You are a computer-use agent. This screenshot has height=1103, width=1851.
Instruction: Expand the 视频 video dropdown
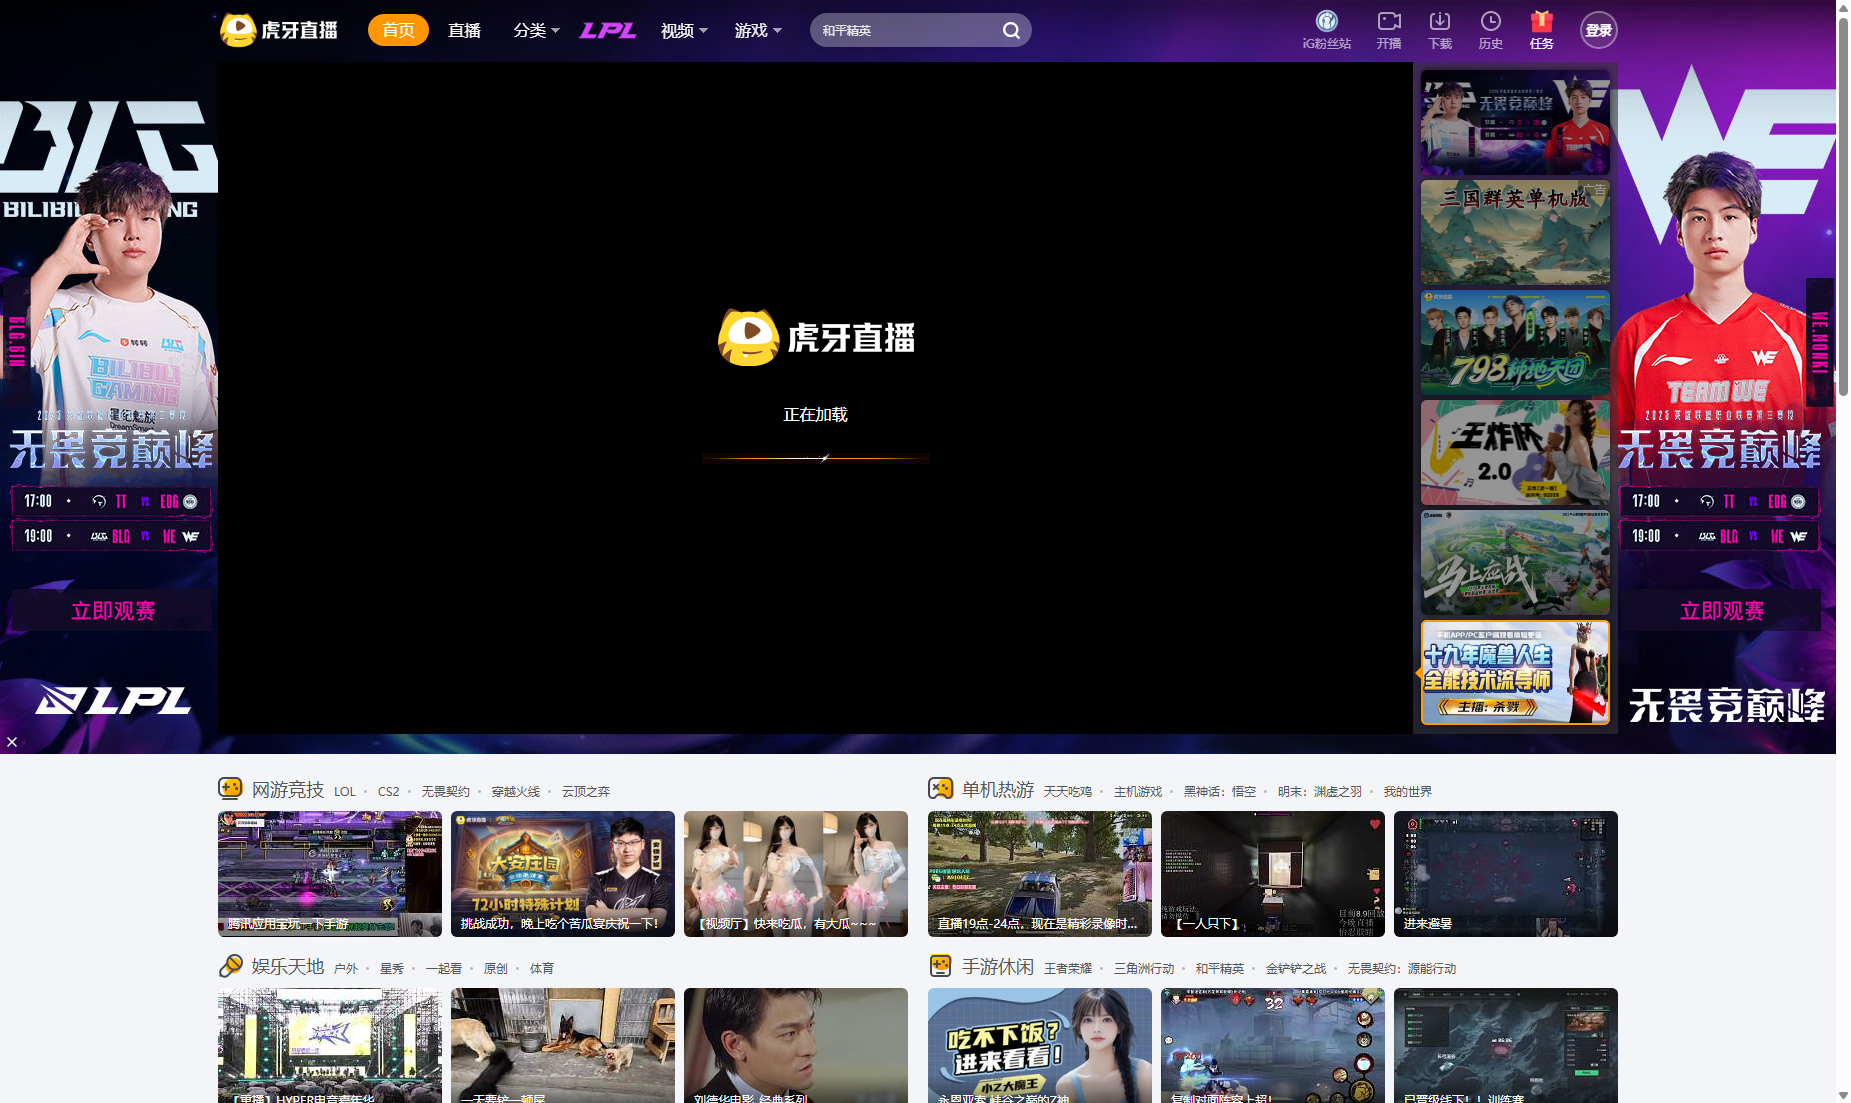pyautogui.click(x=684, y=30)
